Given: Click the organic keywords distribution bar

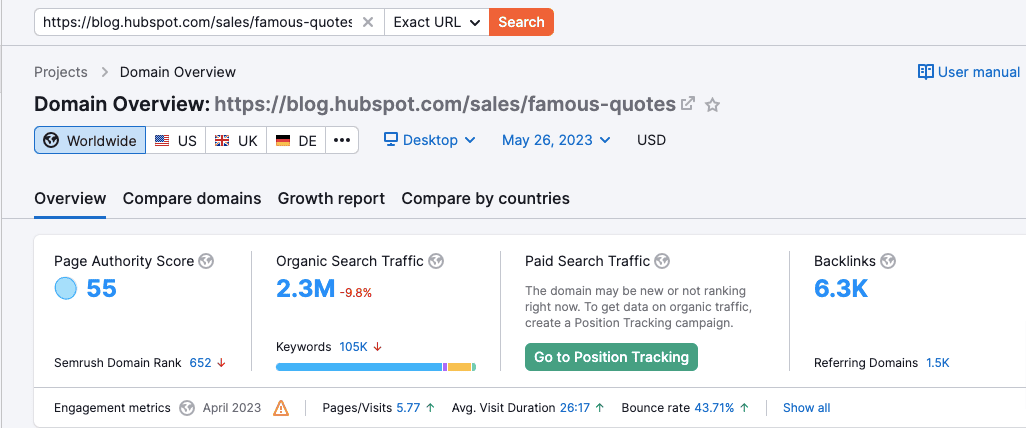Looking at the screenshot, I should point(375,367).
